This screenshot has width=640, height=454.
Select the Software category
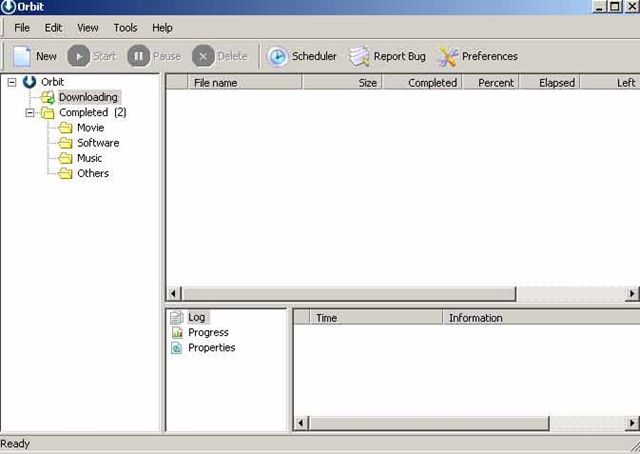point(98,143)
